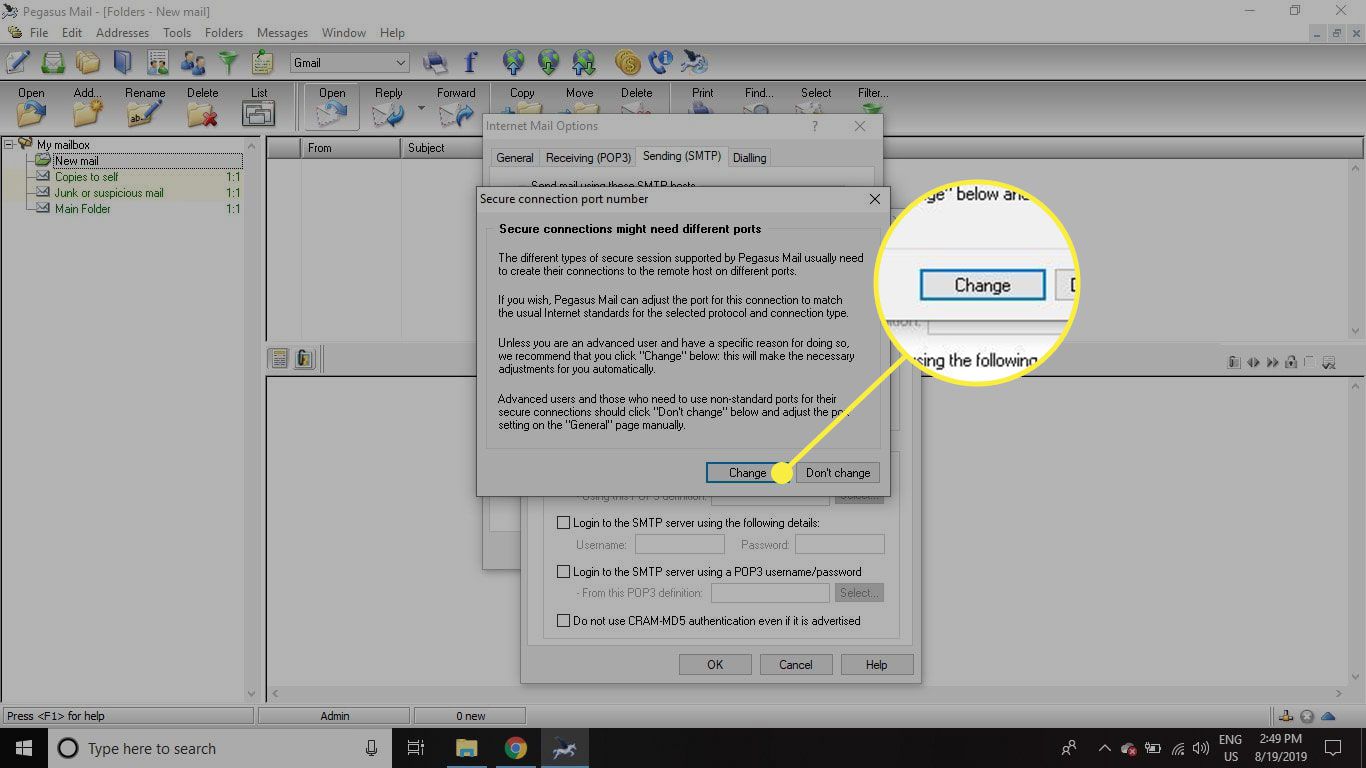Screen dimensions: 1366x768
Task: Click the two-people users icon
Action: click(193, 62)
